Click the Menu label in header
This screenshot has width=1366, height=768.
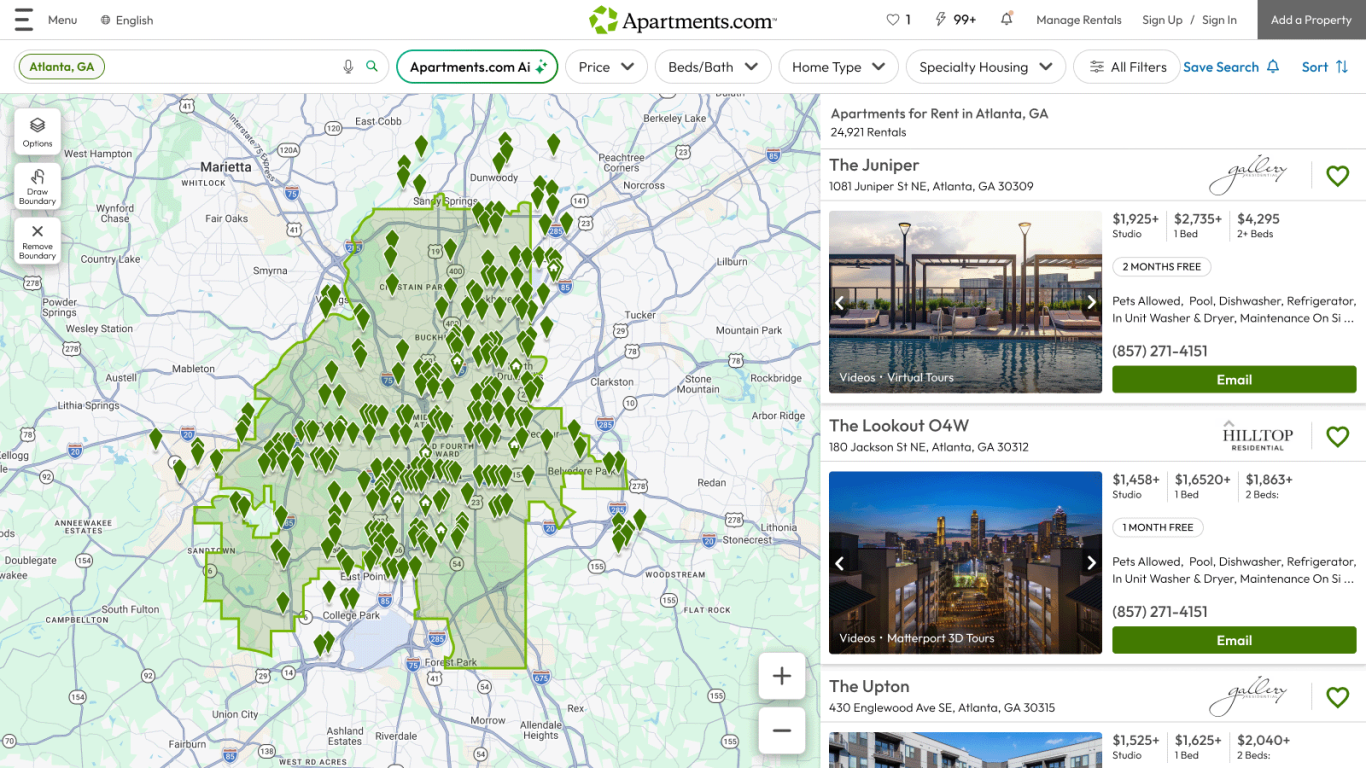click(x=62, y=20)
